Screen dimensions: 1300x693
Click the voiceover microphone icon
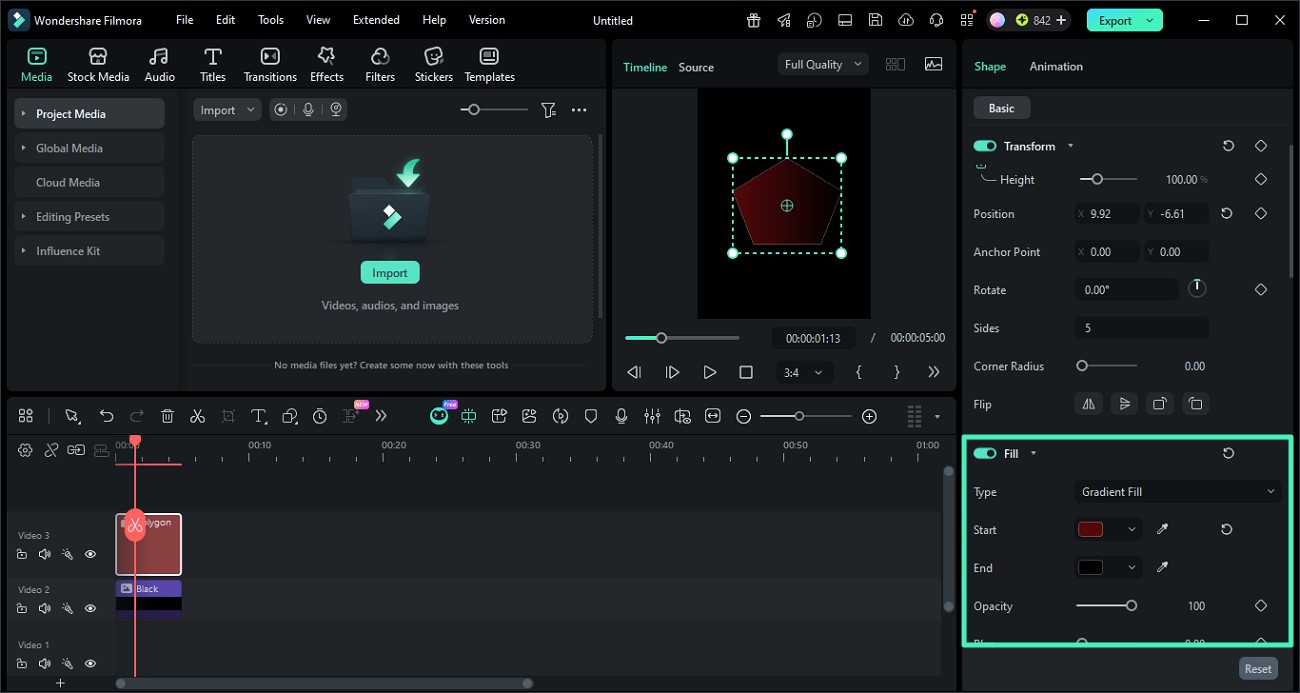click(622, 415)
